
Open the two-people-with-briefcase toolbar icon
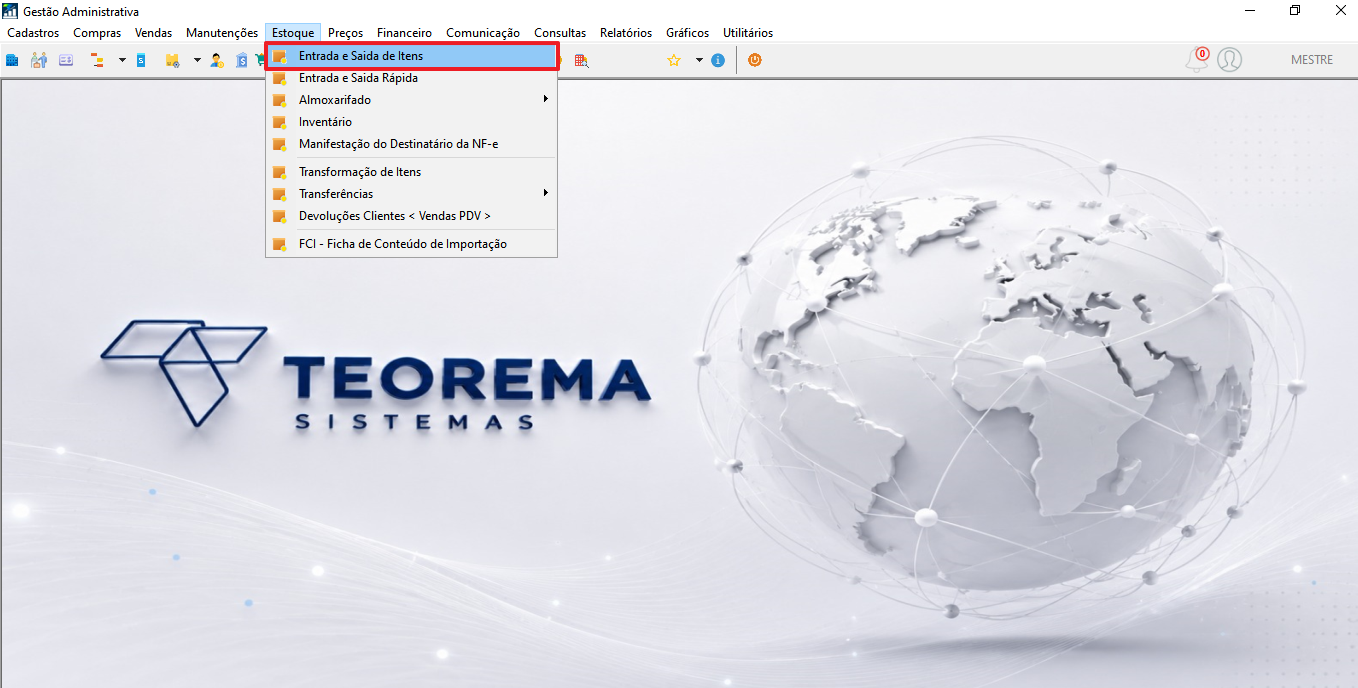[x=39, y=60]
